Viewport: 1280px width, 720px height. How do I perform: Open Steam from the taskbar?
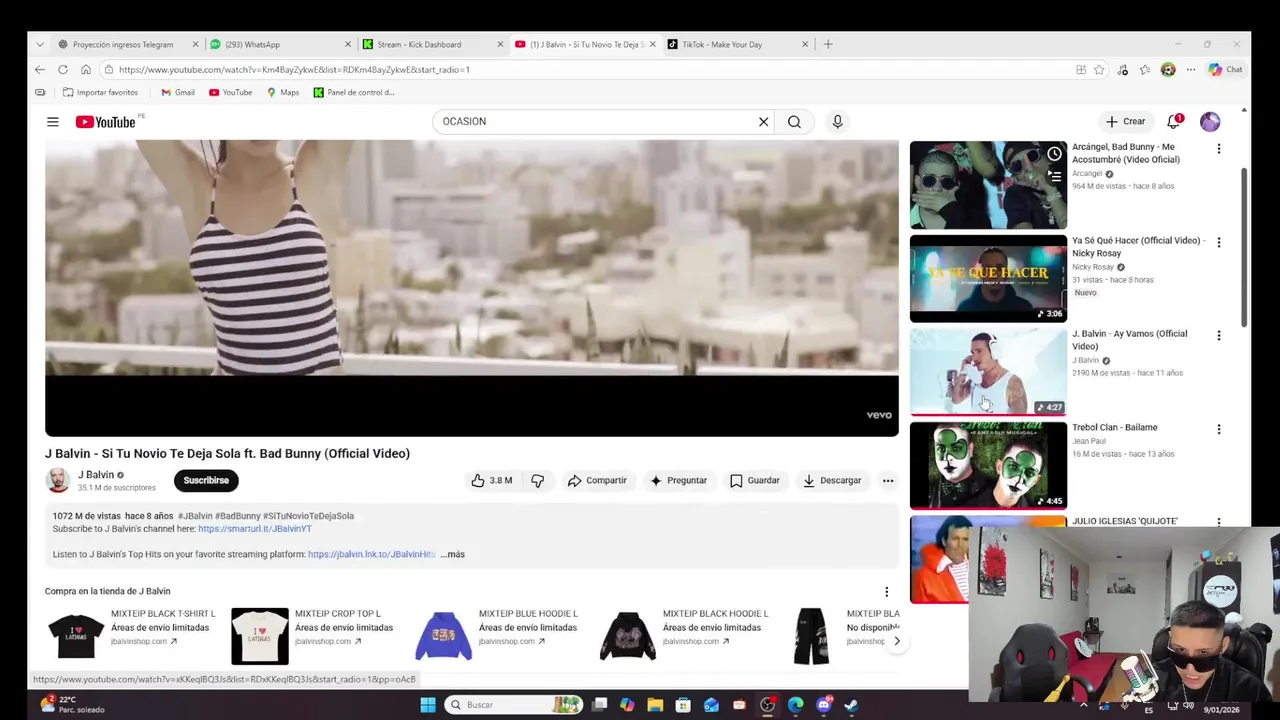point(851,705)
